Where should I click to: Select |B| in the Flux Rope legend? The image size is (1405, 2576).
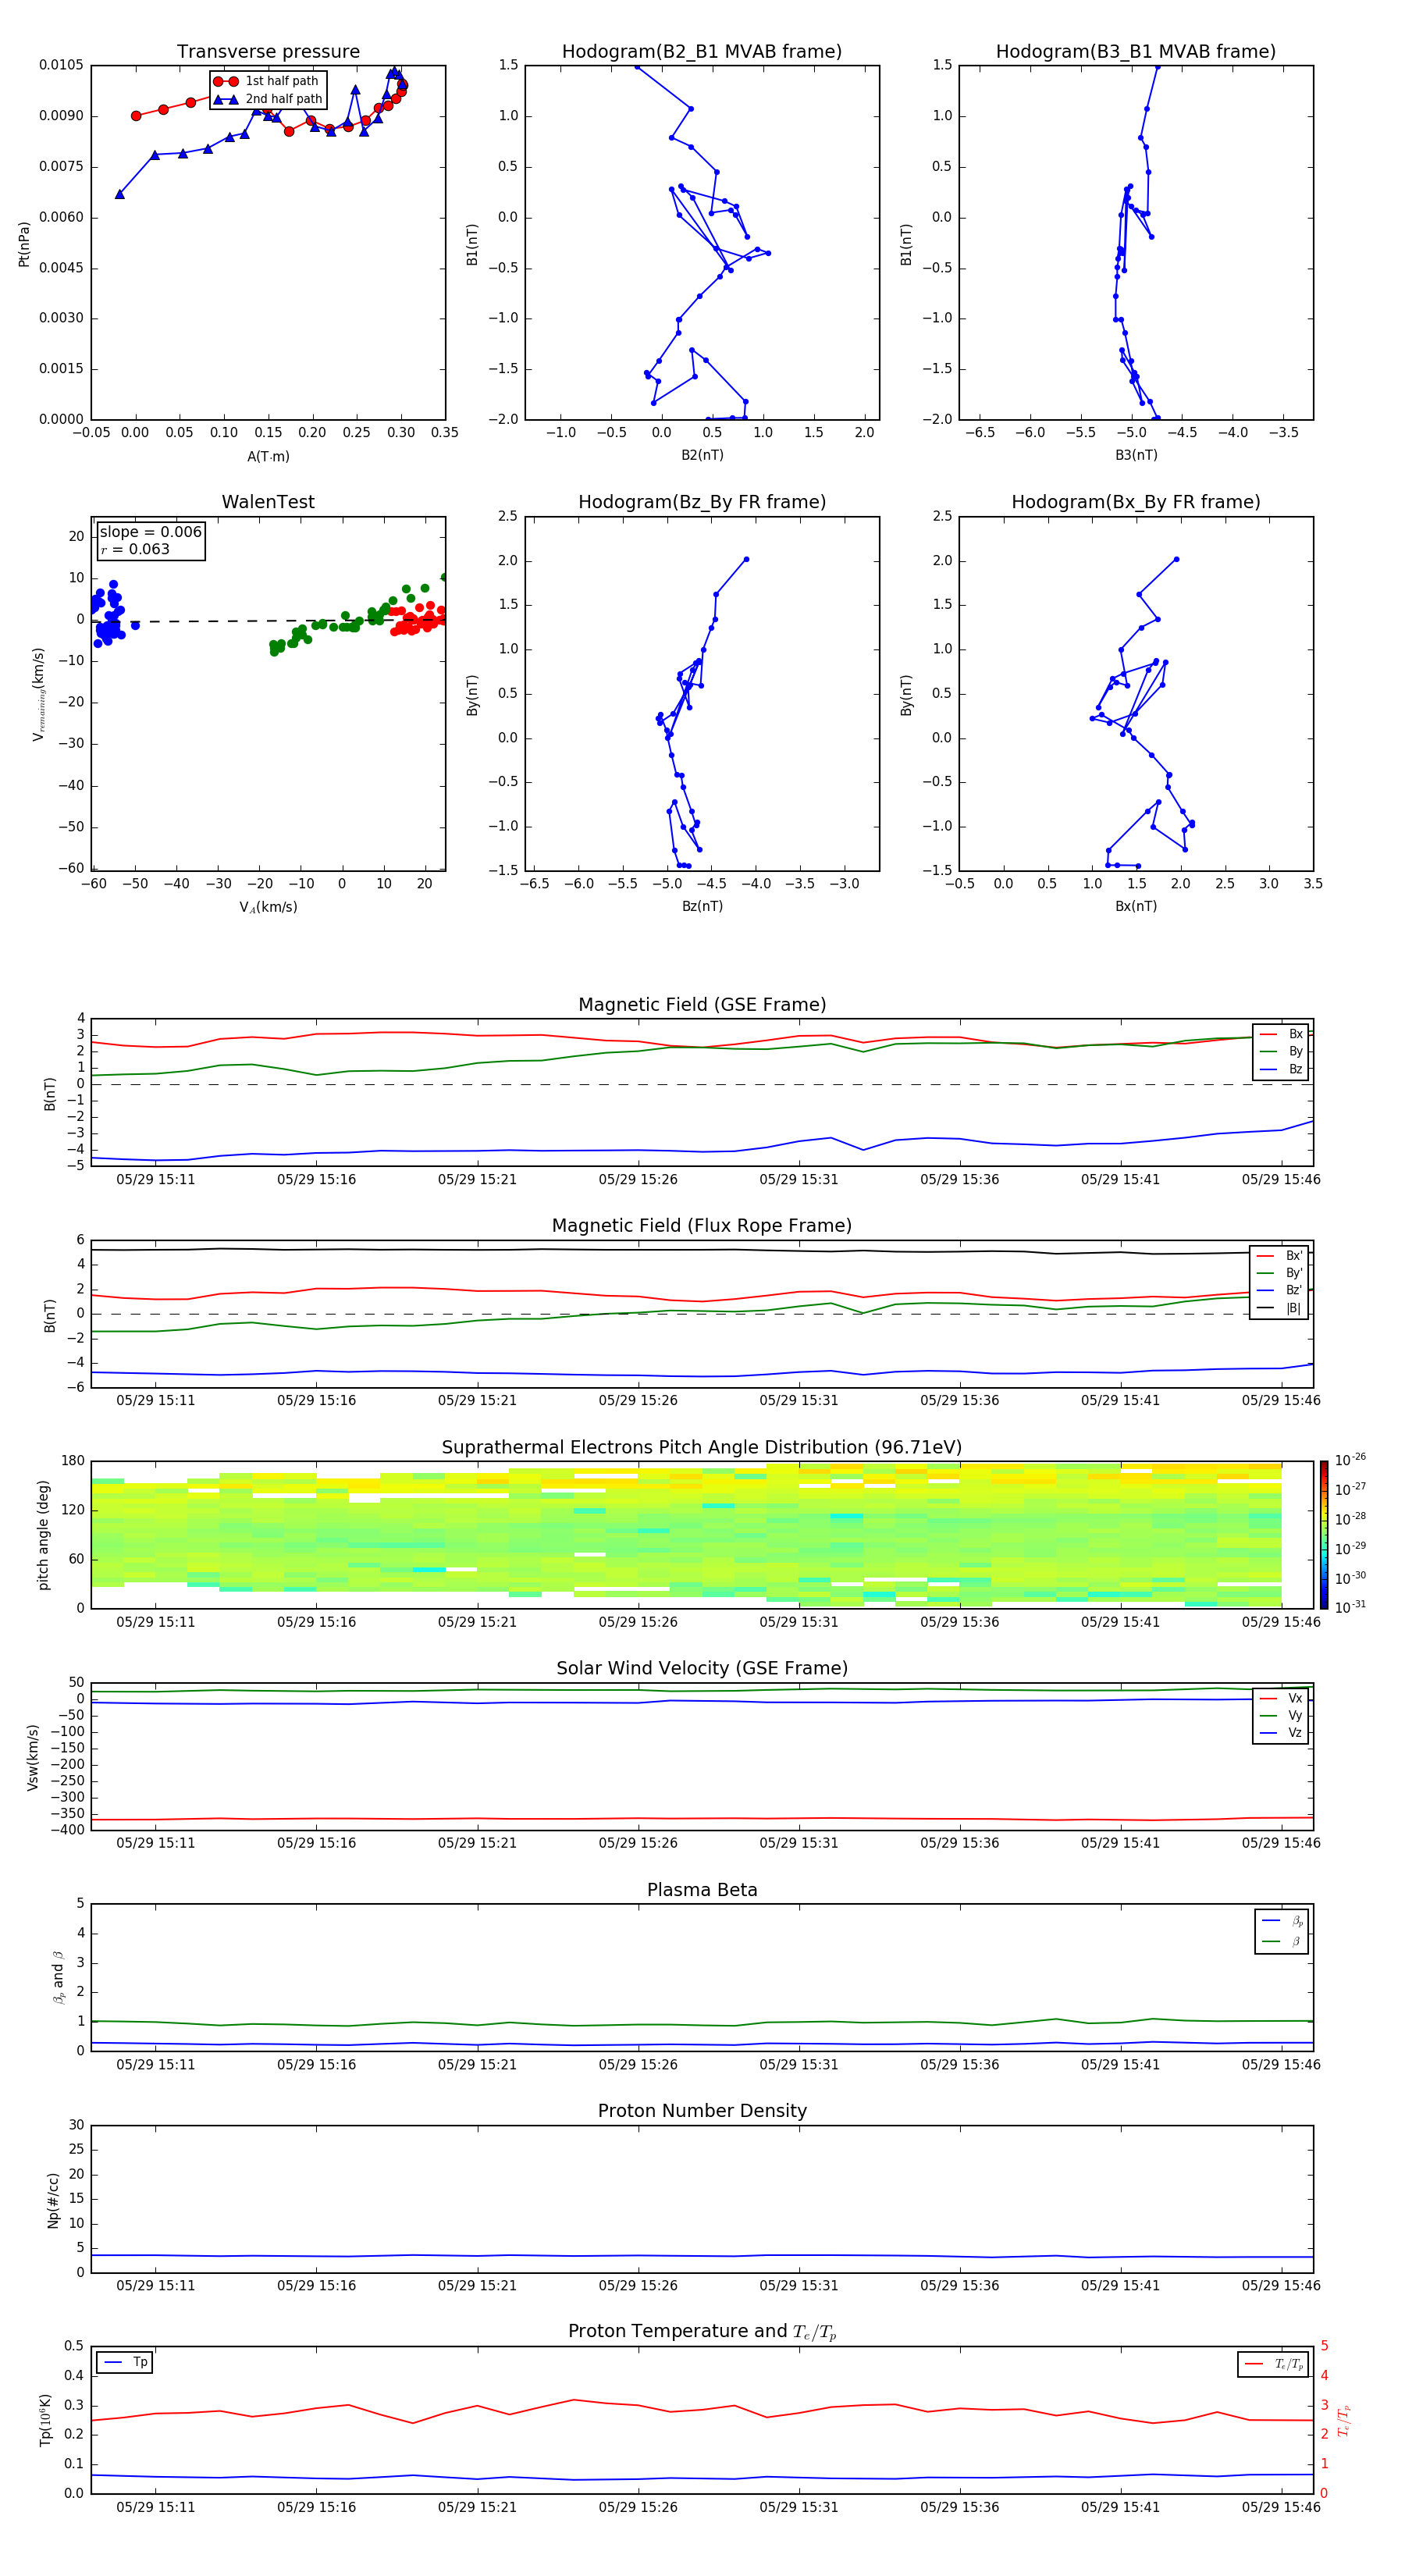point(1280,1308)
